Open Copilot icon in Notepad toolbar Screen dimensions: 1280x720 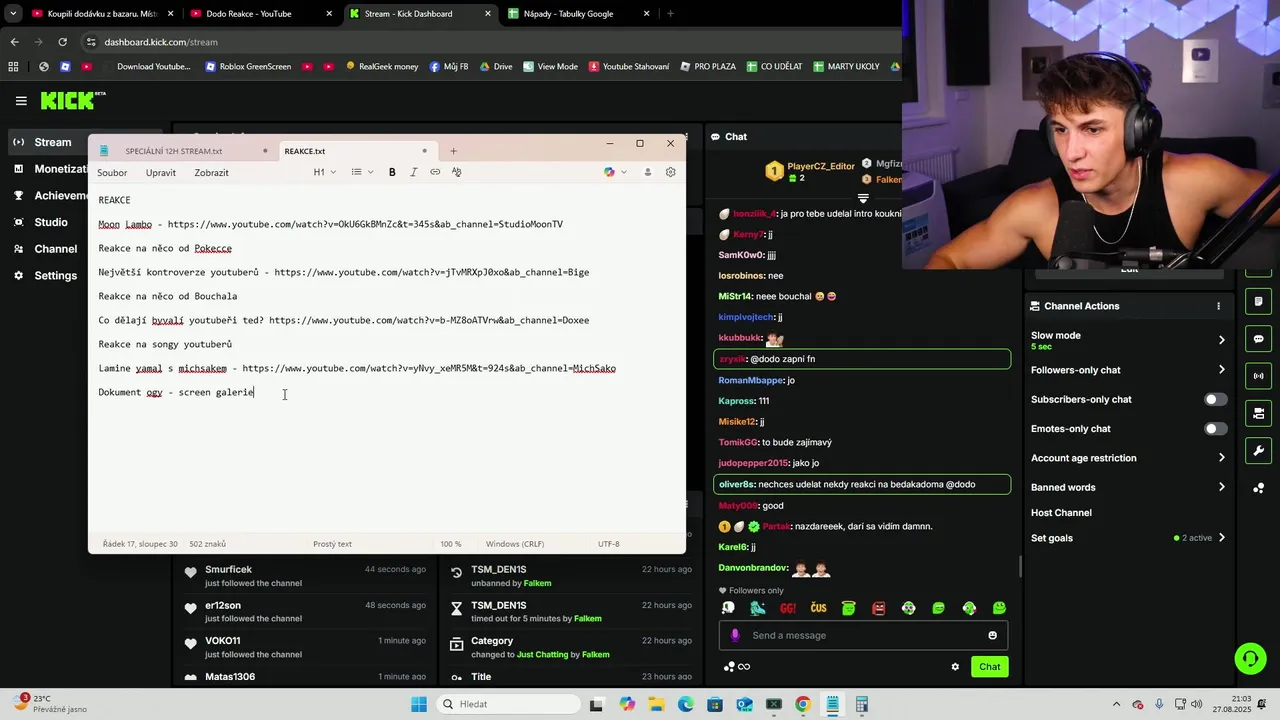point(609,172)
